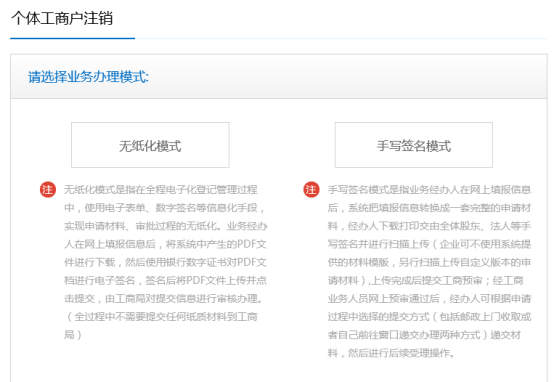Select the 无纸化模式 button
The width and height of the screenshot is (554, 382).
pos(150,145)
